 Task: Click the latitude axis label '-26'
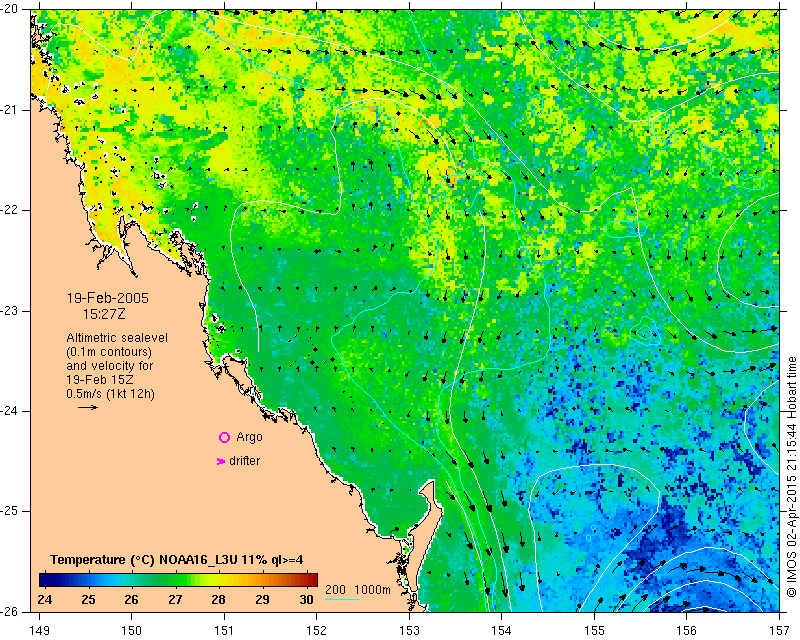click(x=11, y=611)
